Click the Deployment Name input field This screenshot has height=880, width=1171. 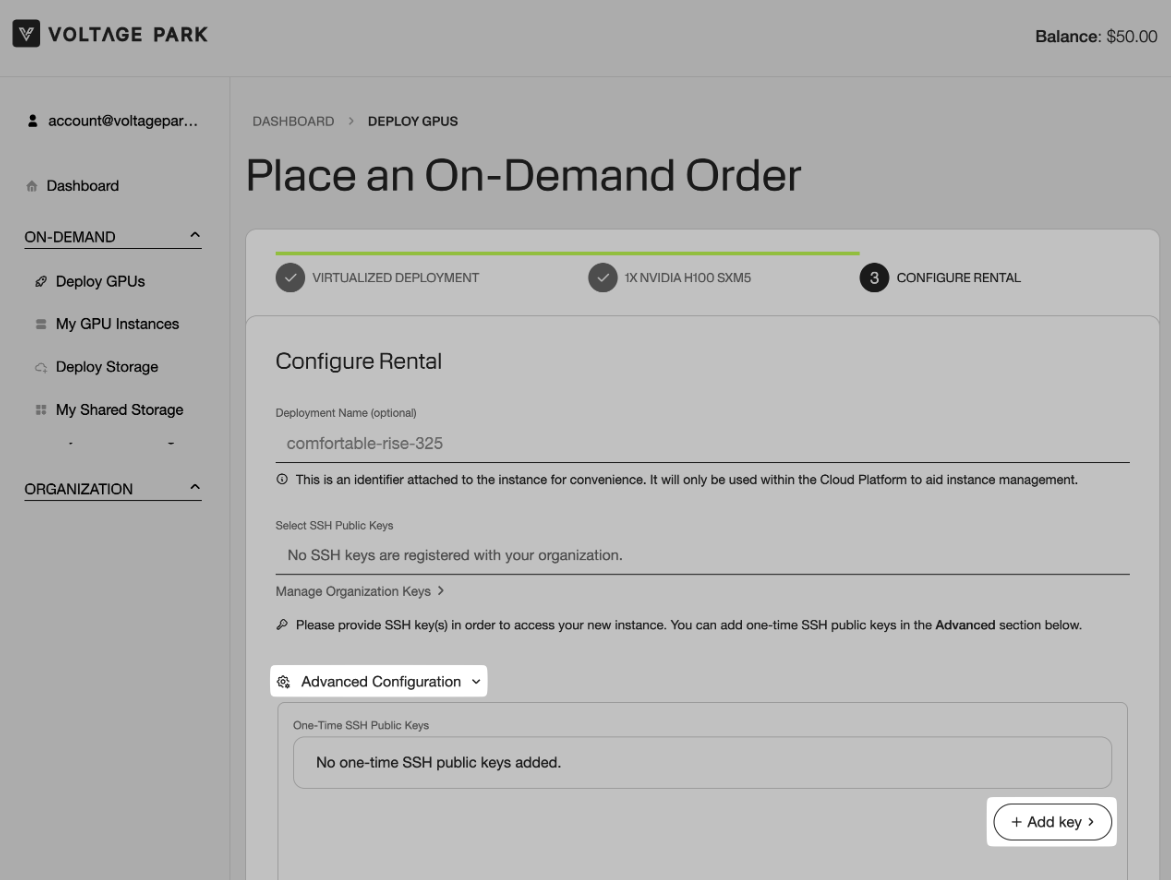click(x=700, y=443)
